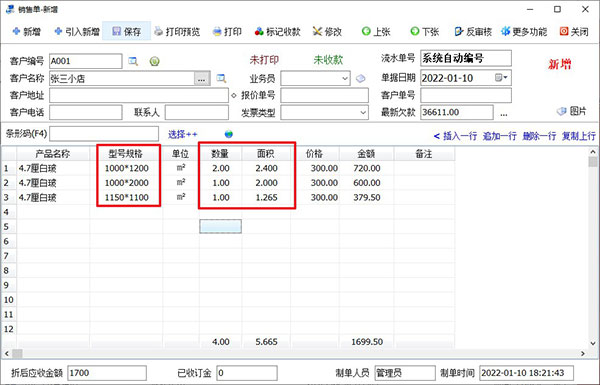Click the 价格 column header
This screenshot has height=385, width=600.
tap(315, 154)
